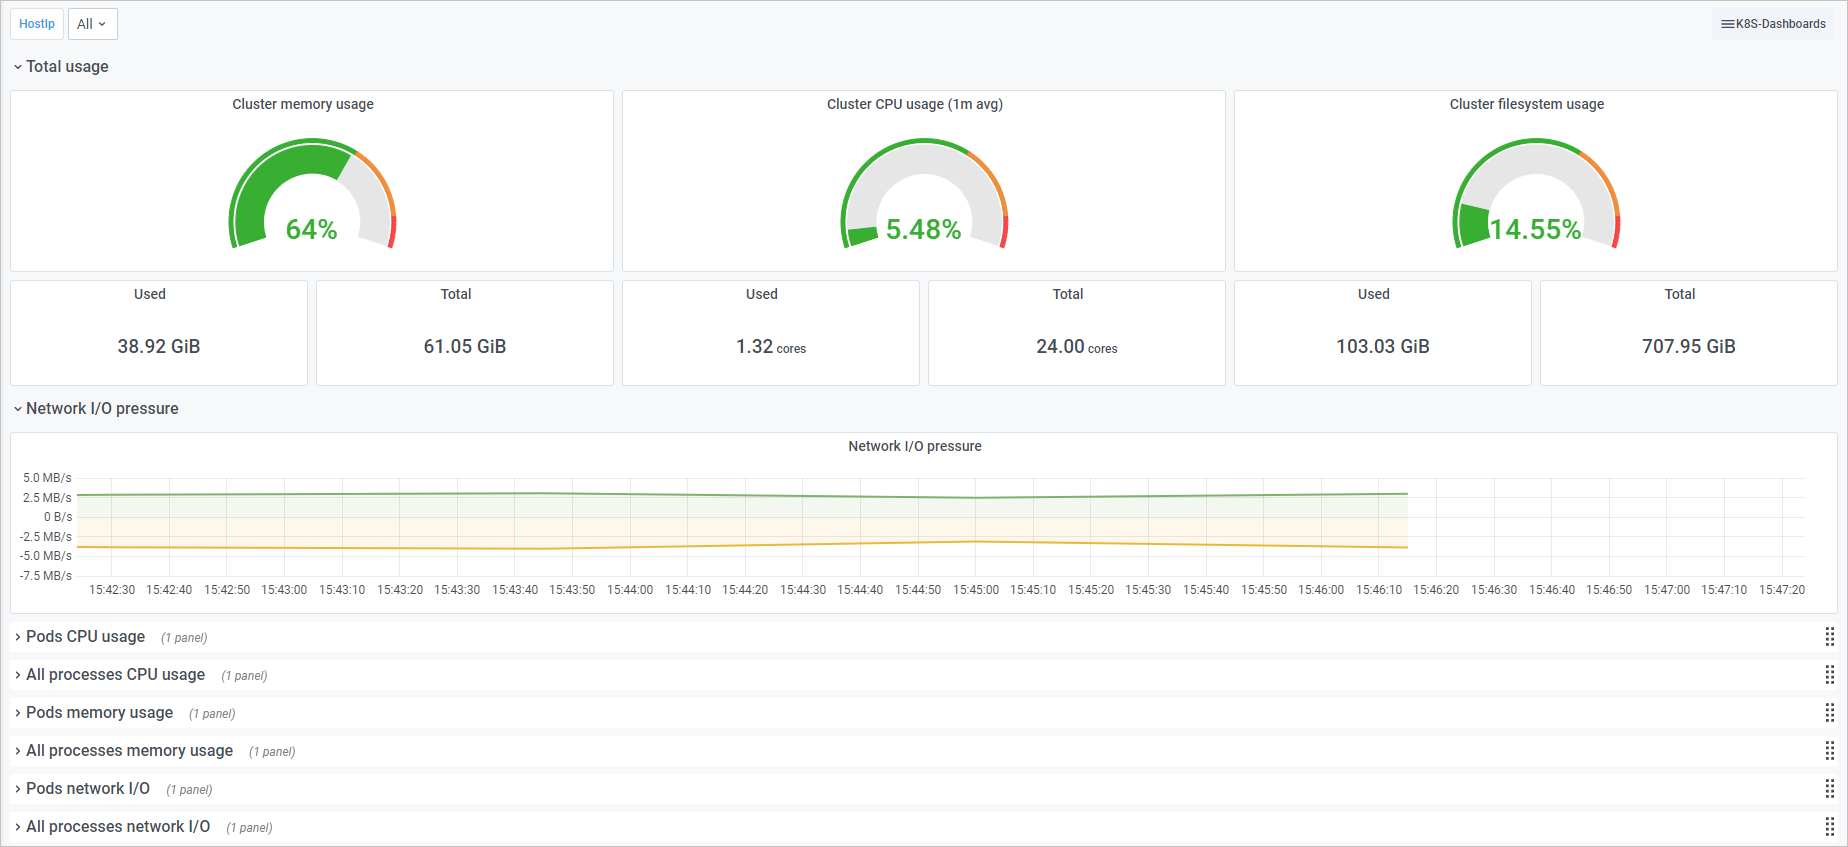Screen dimensions: 1848x847
Task: Click the 0 B/s y-axis label
Action: (58, 517)
